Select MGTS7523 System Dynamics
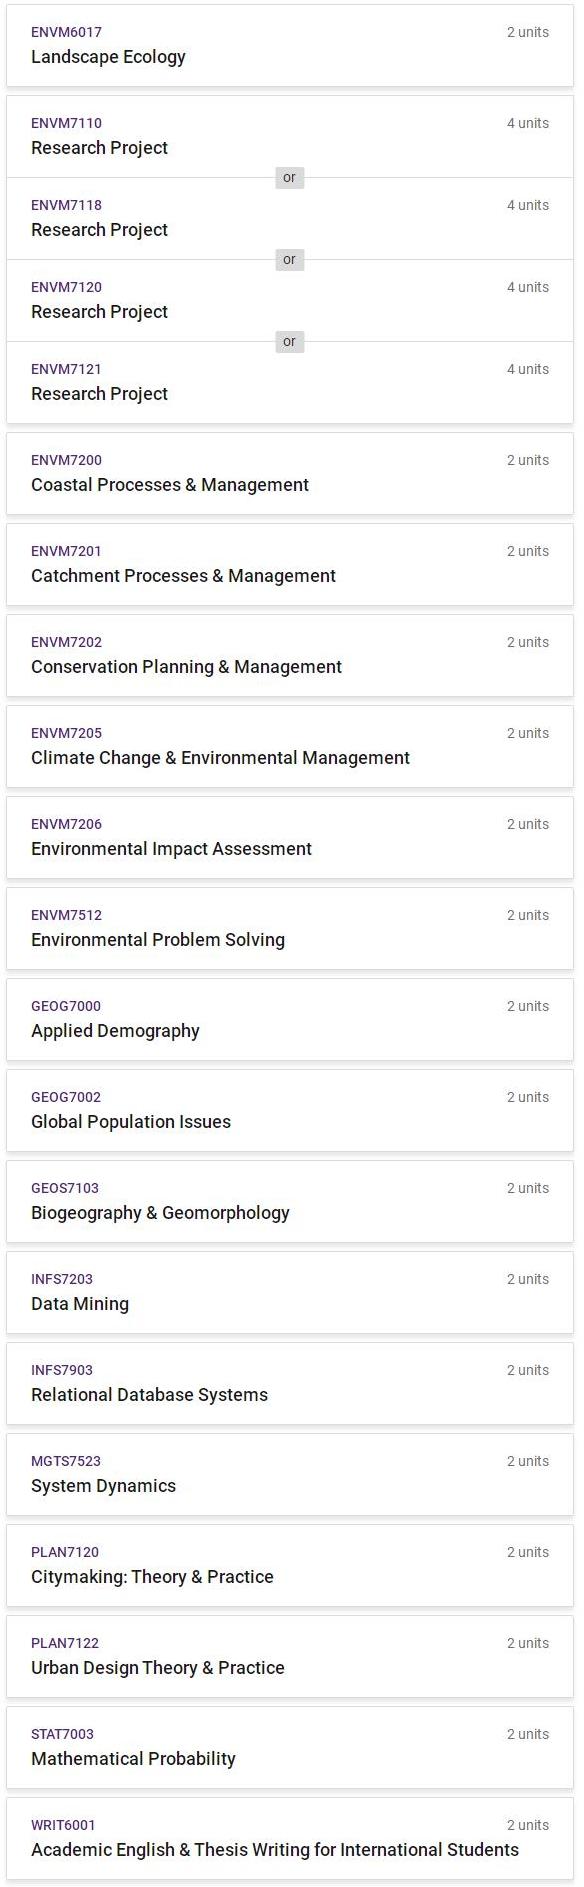The height and width of the screenshot is (1887, 584). click(290, 1475)
